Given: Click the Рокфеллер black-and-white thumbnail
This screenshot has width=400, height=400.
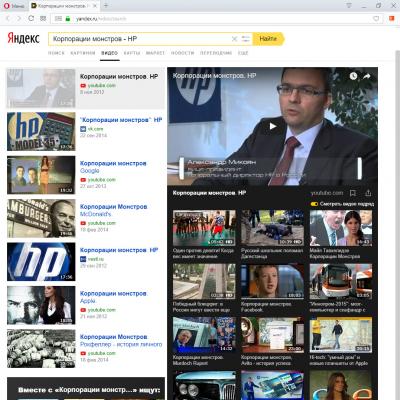Looking at the screenshot, I should tap(41, 348).
